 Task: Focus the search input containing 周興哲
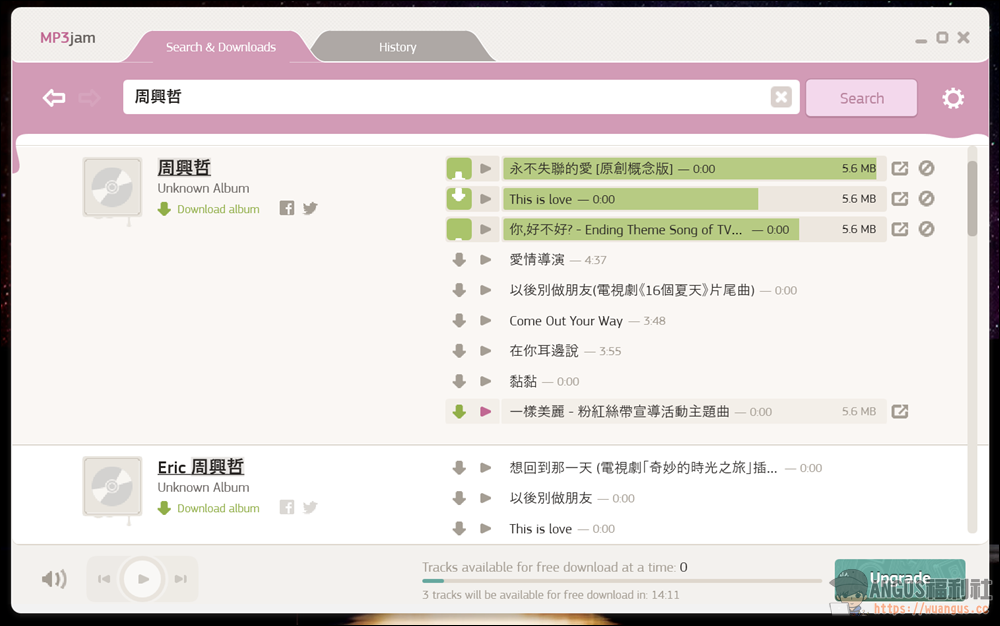click(446, 97)
